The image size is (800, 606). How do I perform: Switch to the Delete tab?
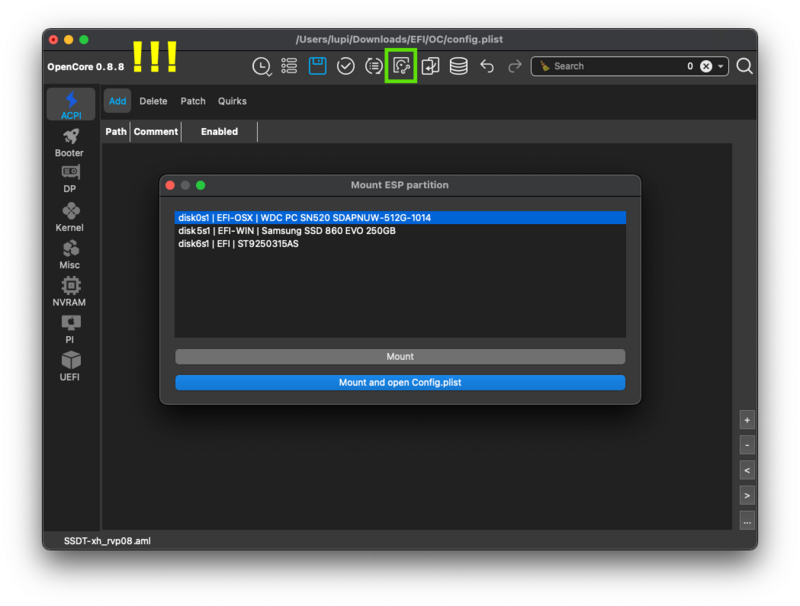(153, 101)
